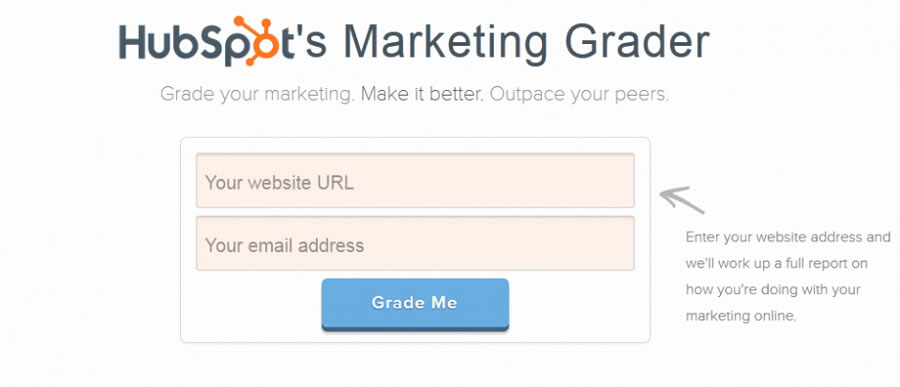The image size is (900, 387).
Task: Click empty panel area right of Grade Me
Action: [579, 306]
